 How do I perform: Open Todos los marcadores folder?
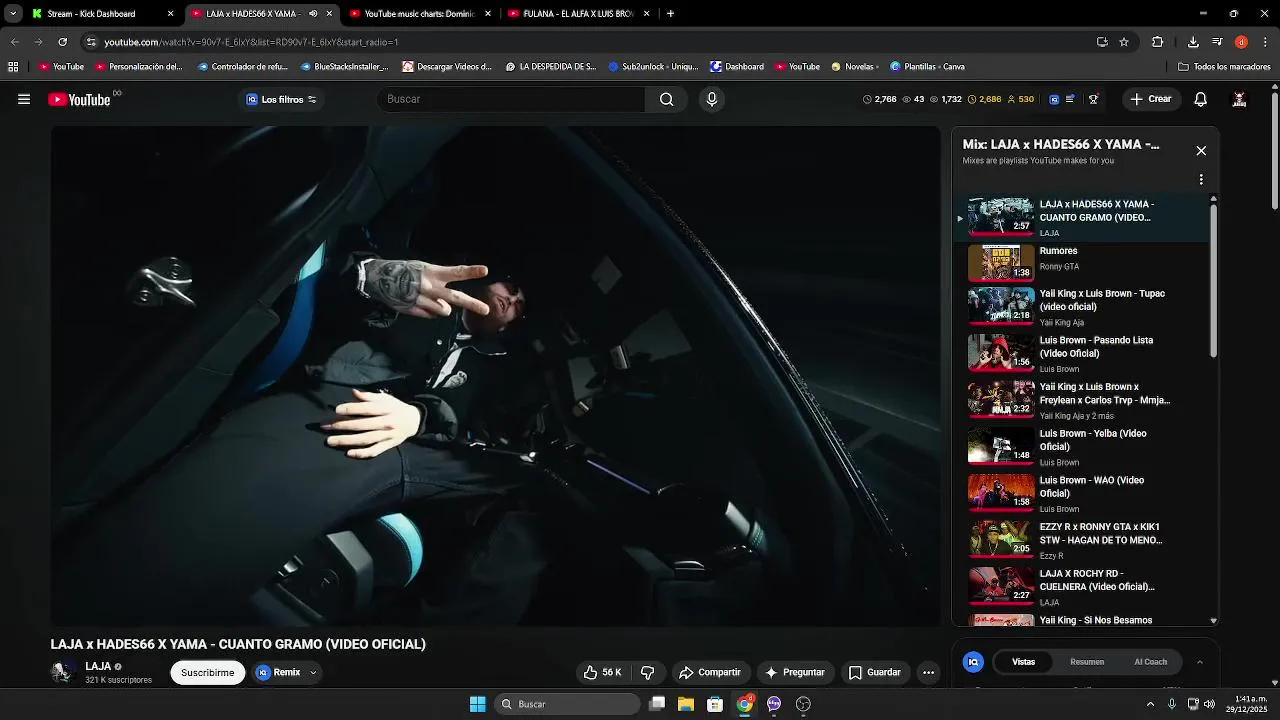(1225, 67)
